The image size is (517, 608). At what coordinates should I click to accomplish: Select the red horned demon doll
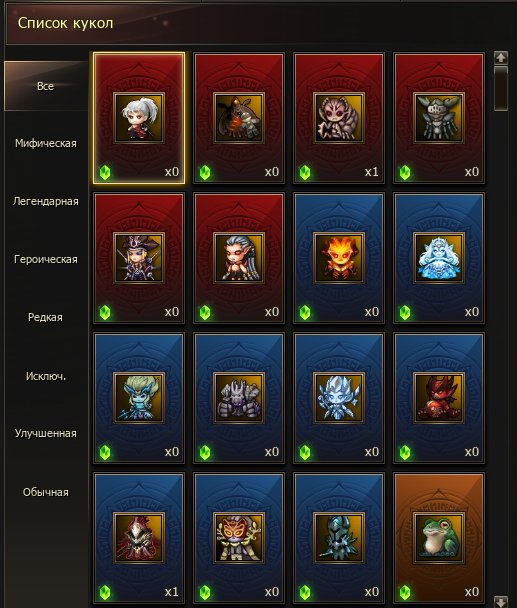[x=439, y=398]
